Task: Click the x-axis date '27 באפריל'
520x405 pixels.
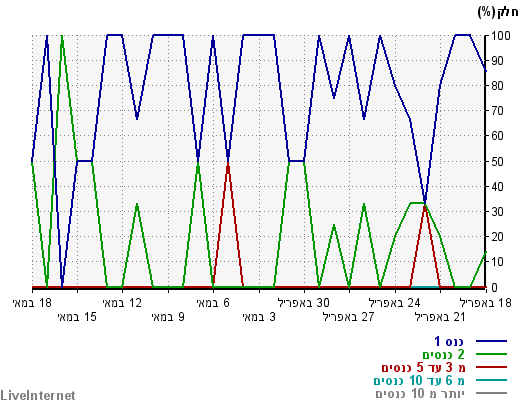Action: (x=349, y=316)
